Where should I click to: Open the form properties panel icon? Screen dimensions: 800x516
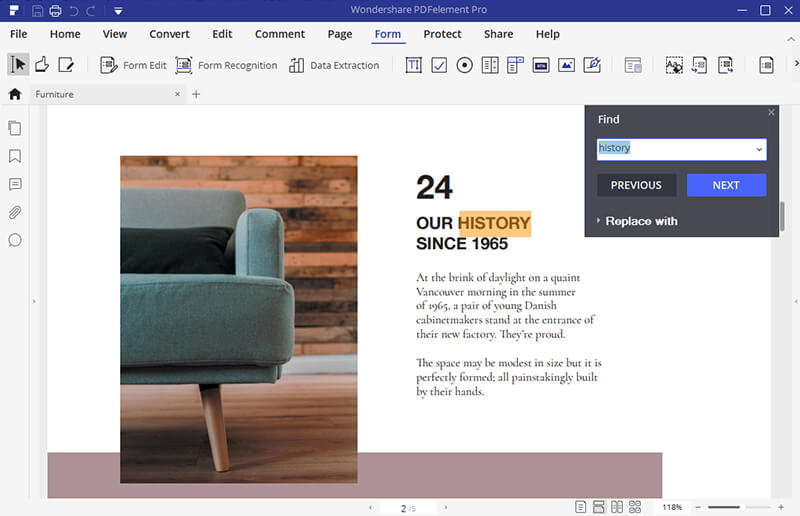pyautogui.click(x=633, y=65)
